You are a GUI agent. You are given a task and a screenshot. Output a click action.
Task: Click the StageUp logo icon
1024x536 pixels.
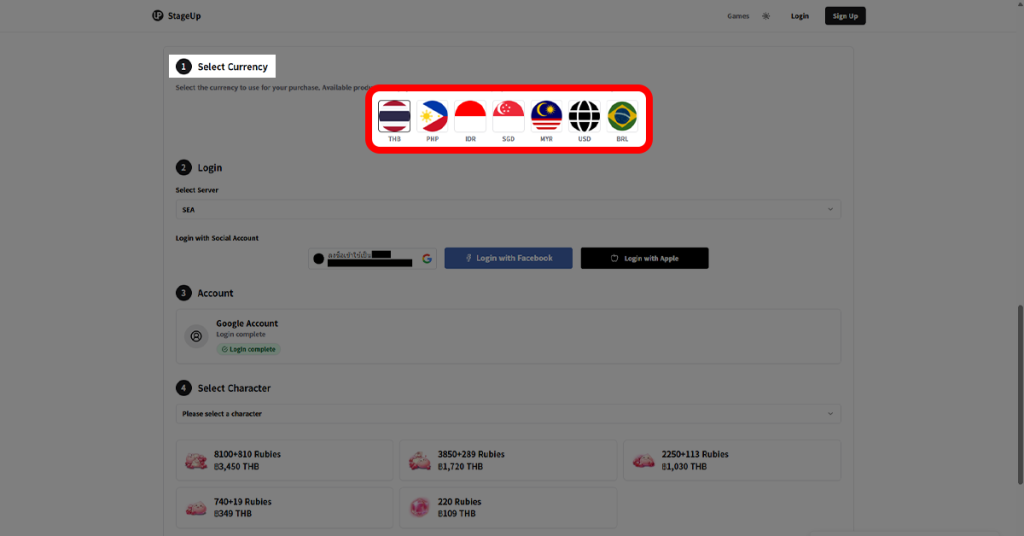click(x=158, y=16)
